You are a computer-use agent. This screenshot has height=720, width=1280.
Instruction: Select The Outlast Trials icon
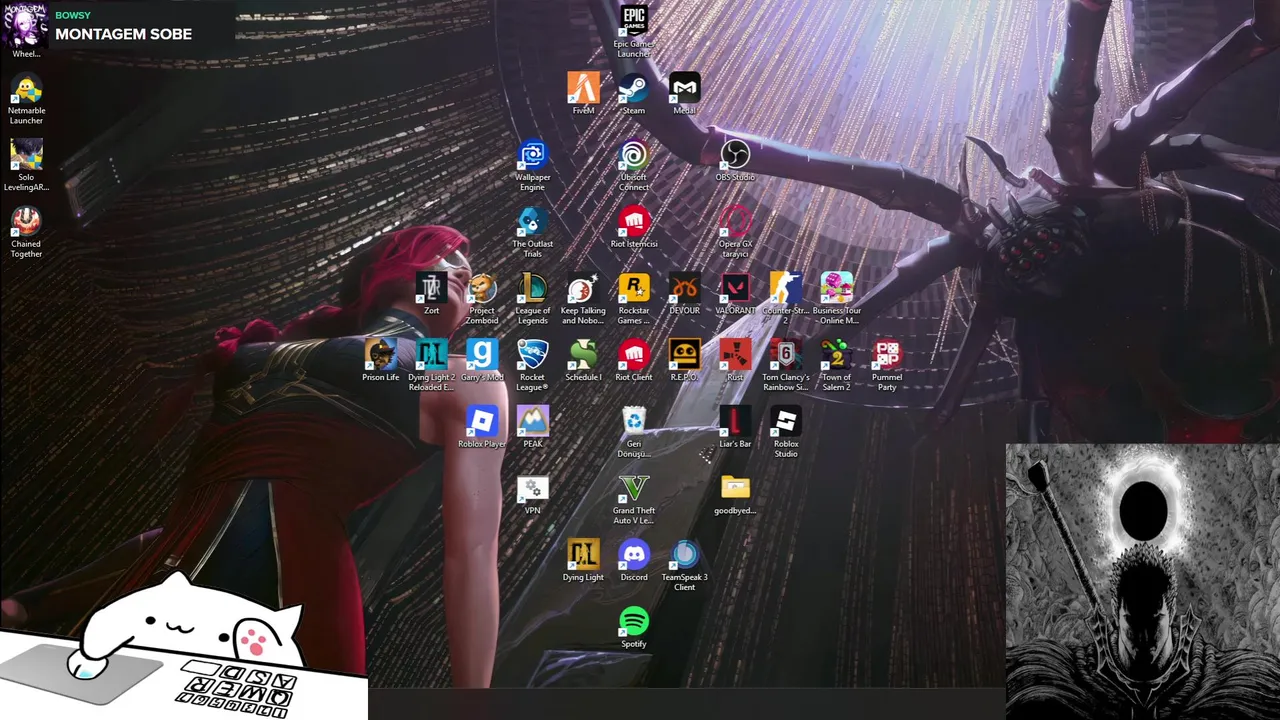pyautogui.click(x=532, y=221)
